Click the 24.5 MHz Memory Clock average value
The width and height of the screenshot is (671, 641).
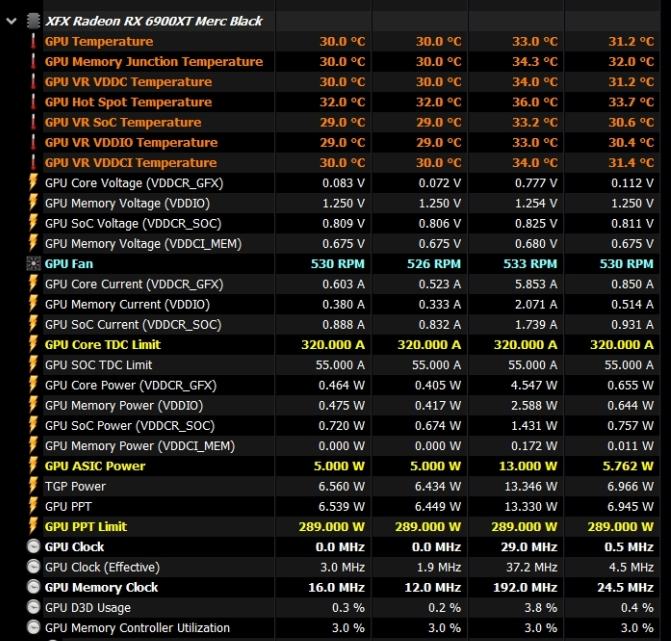625,587
